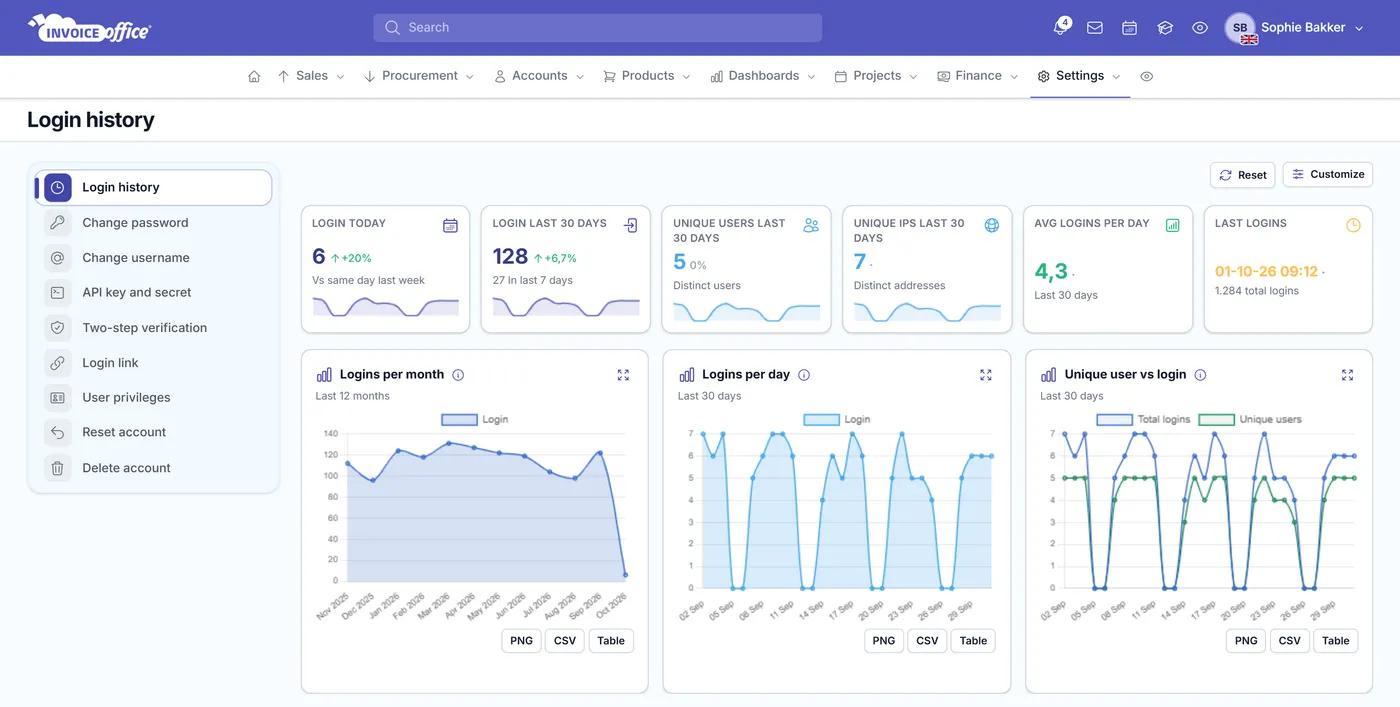Click the undo icon for Reset account
The image size is (1400, 707).
coord(58,433)
